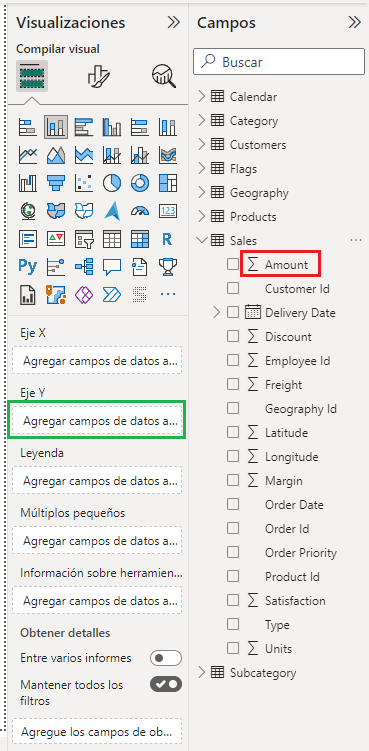Add the Python visual

28,266
